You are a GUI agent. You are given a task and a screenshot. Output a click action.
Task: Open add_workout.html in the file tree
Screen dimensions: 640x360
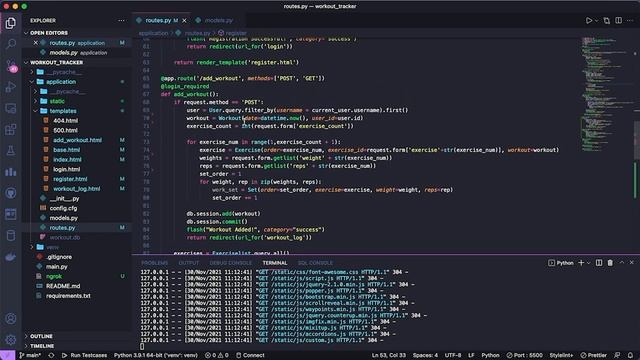pyautogui.click(x=77, y=140)
